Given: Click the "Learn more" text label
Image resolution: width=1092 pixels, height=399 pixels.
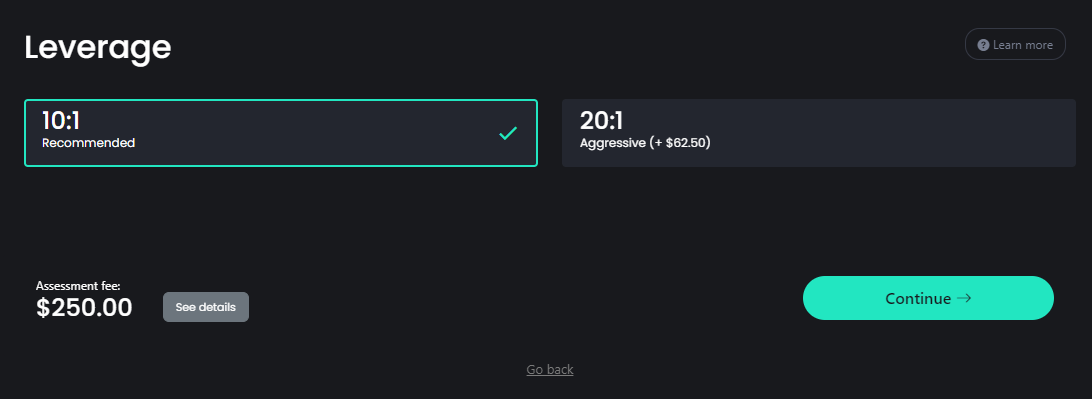Looking at the screenshot, I should point(1023,45).
